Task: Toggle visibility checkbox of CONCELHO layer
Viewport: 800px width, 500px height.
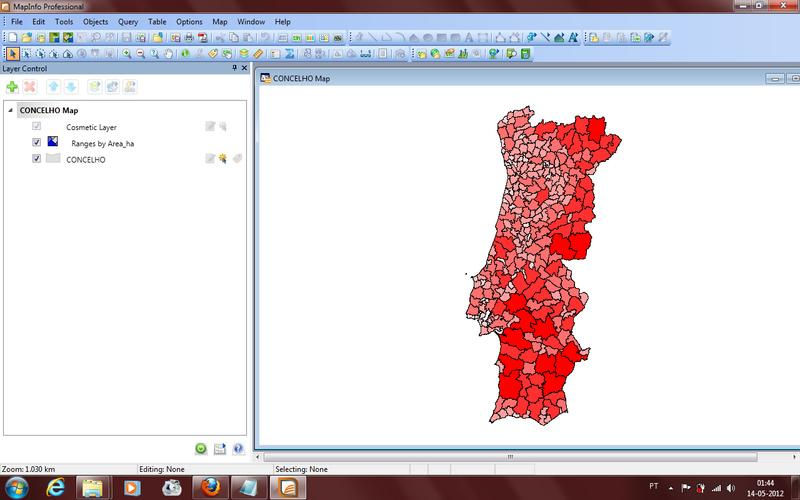Action: tap(36, 159)
